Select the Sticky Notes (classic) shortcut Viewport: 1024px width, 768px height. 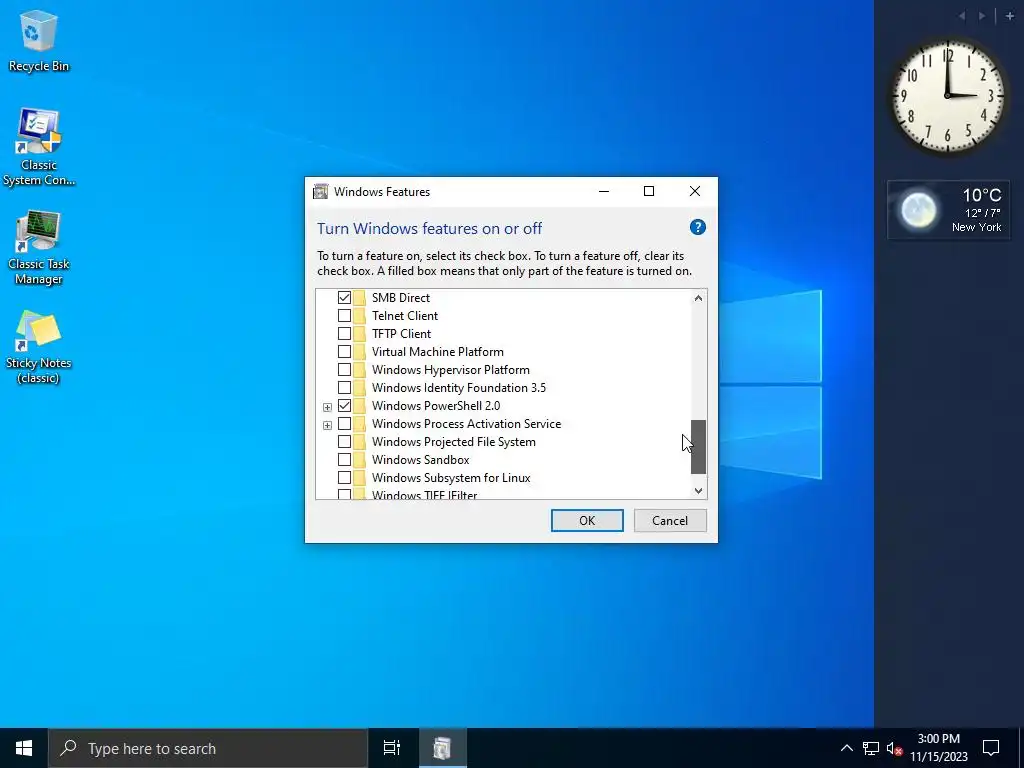[x=39, y=346]
